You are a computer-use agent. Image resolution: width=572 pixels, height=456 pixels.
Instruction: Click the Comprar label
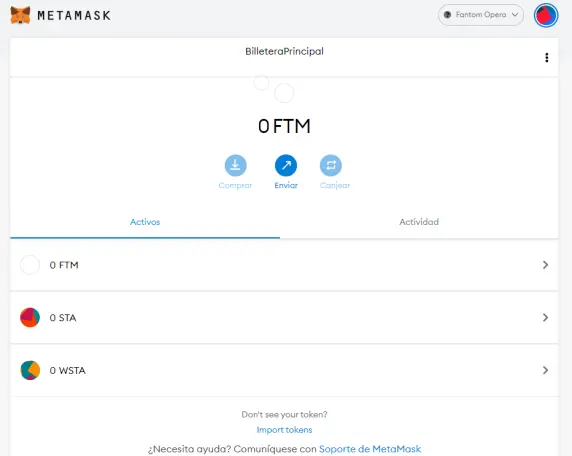[x=235, y=185]
